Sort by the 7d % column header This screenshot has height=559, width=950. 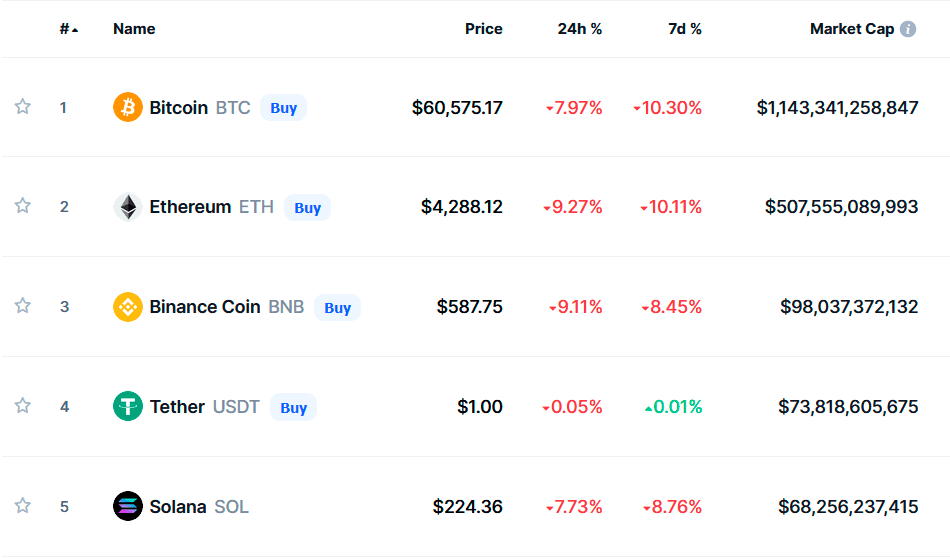pos(685,29)
